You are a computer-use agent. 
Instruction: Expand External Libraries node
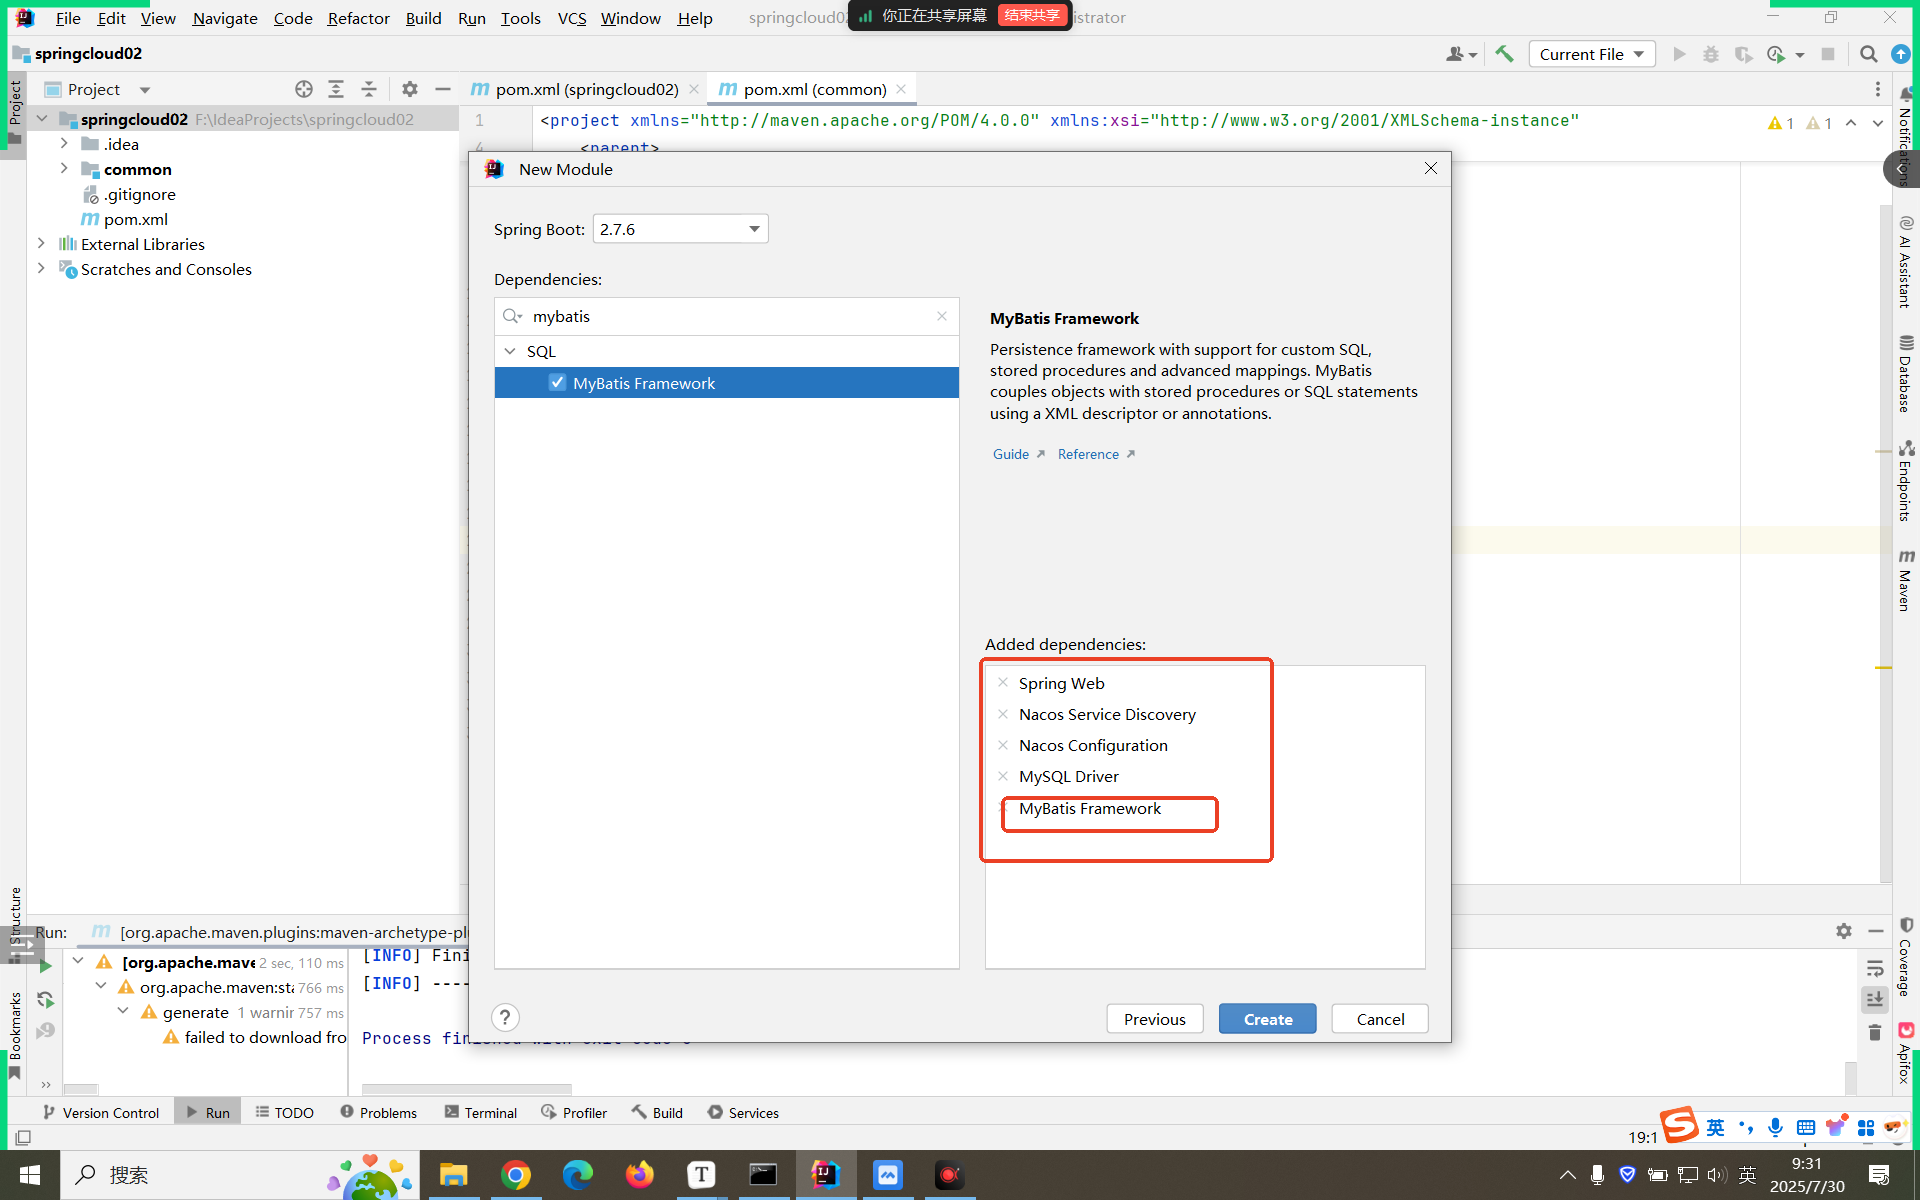(x=41, y=244)
